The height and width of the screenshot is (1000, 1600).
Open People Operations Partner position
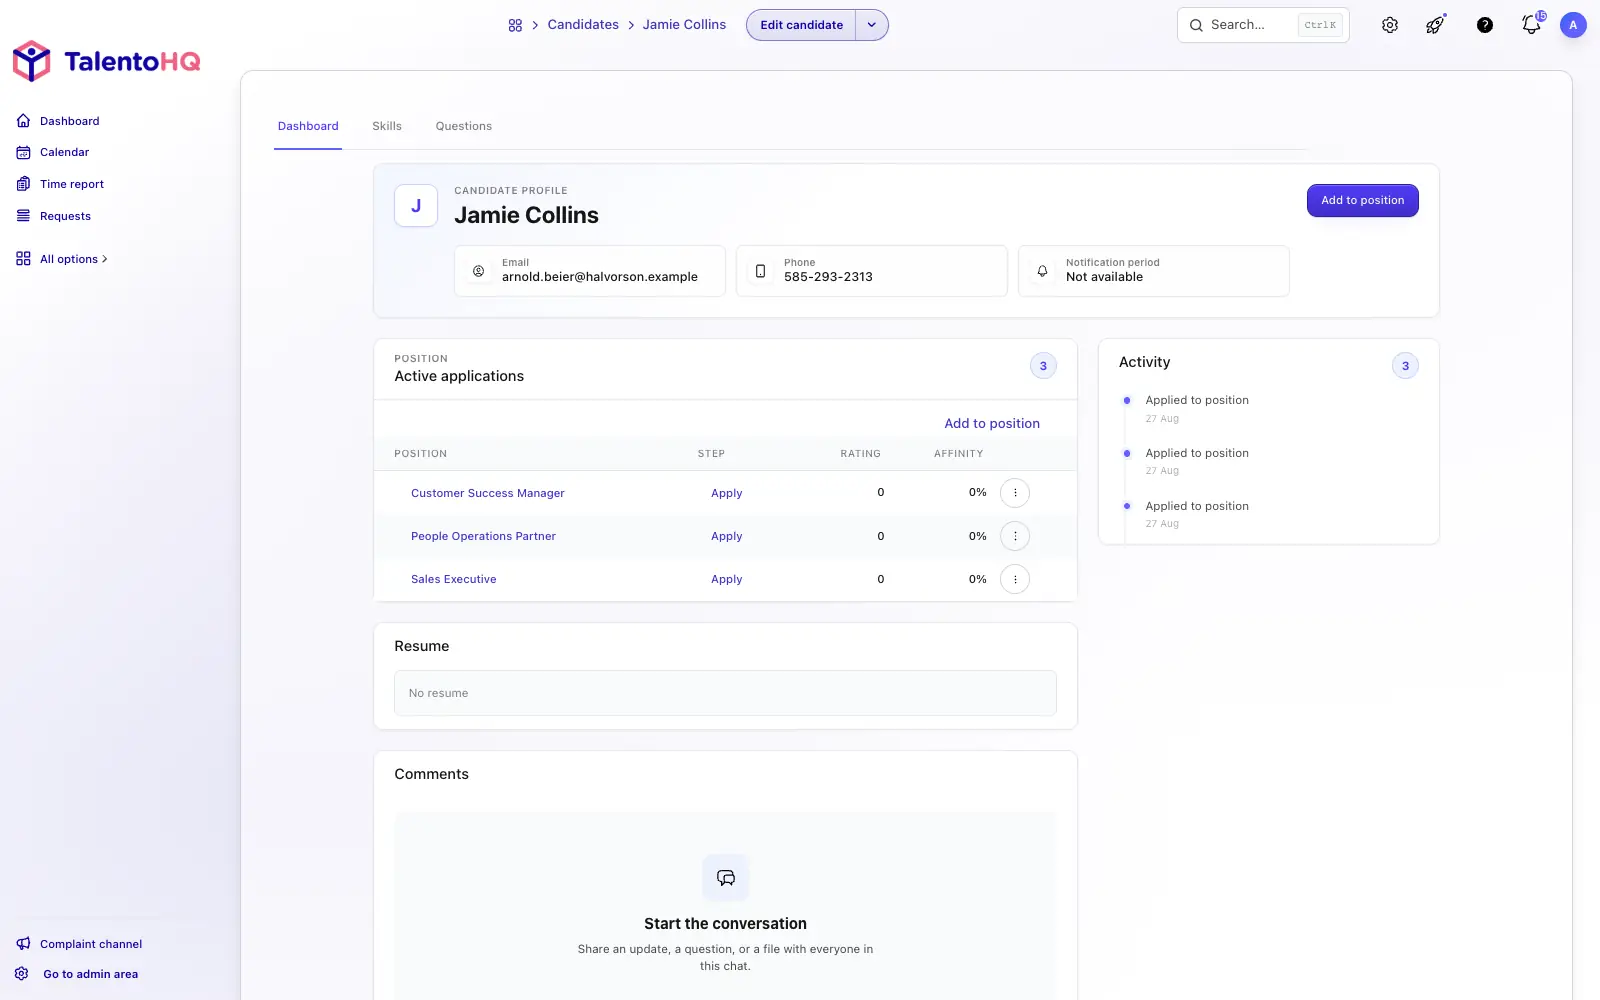[483, 536]
